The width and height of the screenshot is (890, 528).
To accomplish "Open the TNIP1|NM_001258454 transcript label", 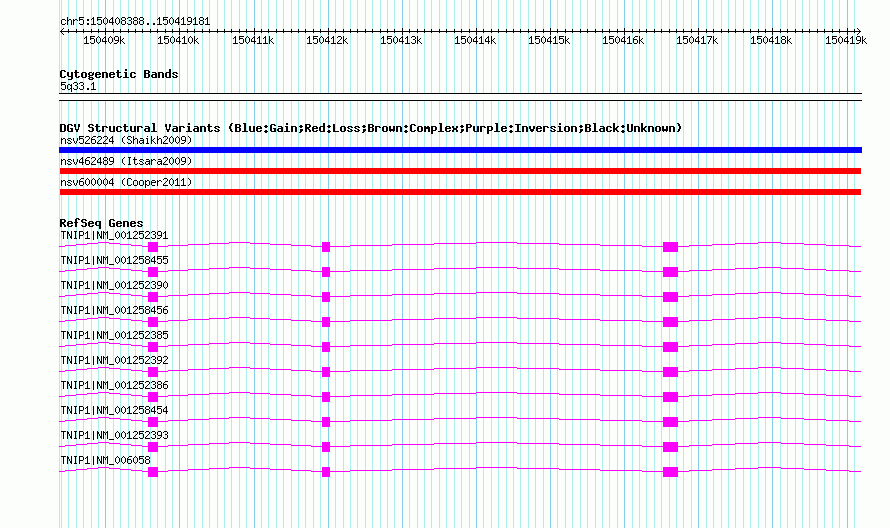I will coord(114,410).
